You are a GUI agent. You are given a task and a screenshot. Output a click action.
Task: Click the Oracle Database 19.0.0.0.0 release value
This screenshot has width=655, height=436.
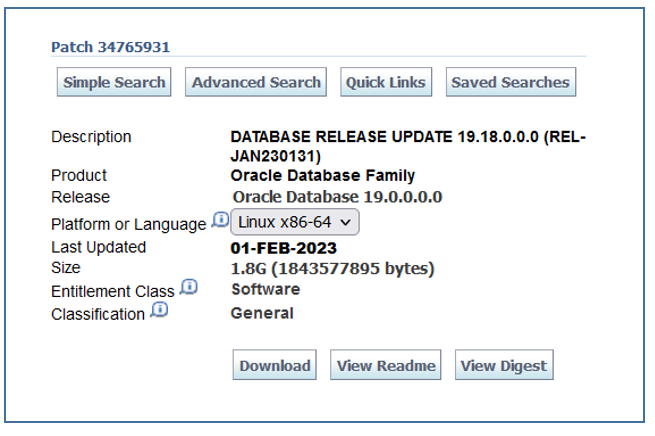click(337, 197)
